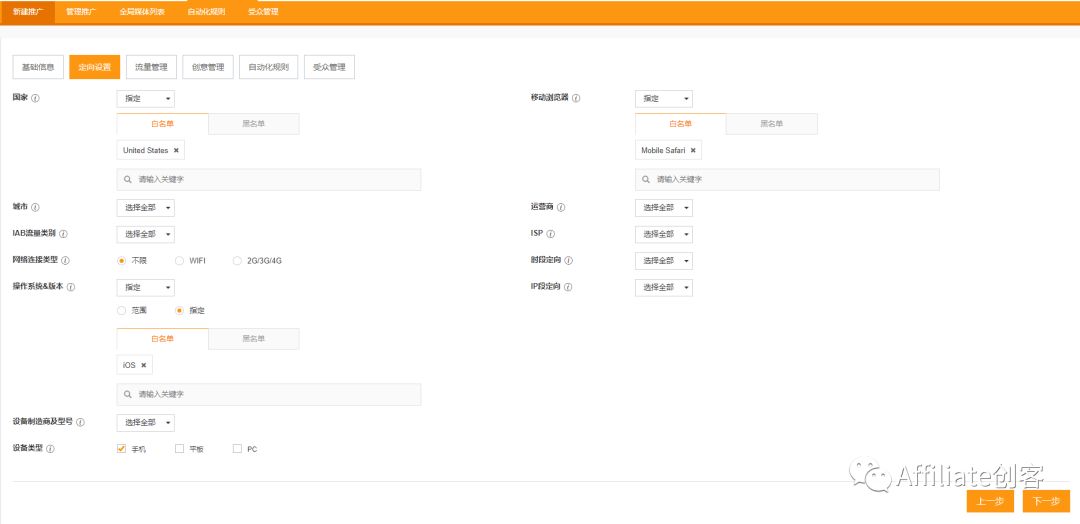Check the PC device type checkbox
Screen dimensions: 1080x524
[237, 448]
